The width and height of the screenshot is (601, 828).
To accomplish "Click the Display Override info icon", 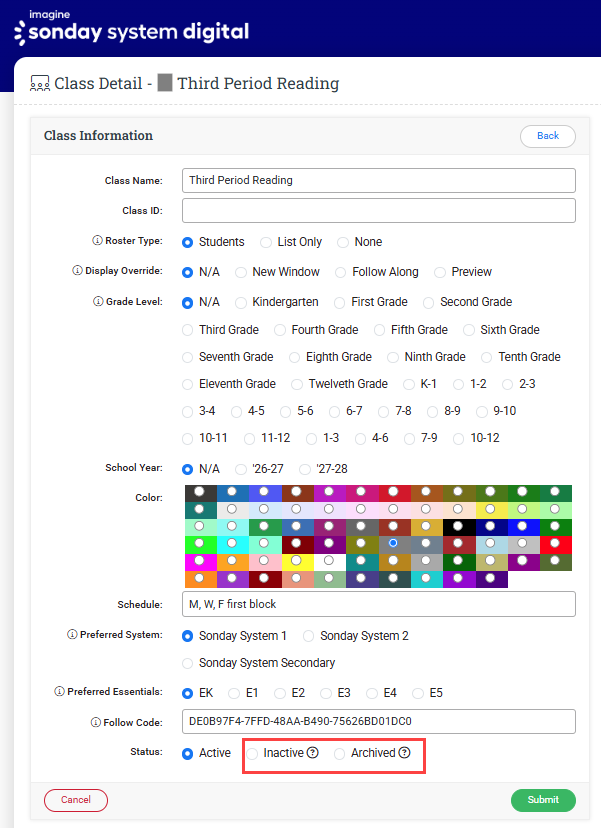I will coord(77,270).
